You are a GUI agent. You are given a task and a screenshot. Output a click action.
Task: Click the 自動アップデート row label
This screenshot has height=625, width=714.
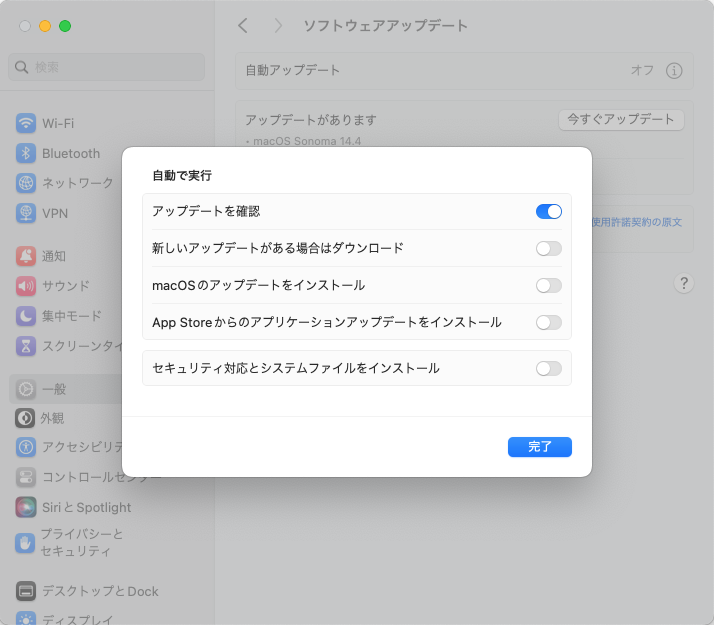(293, 70)
